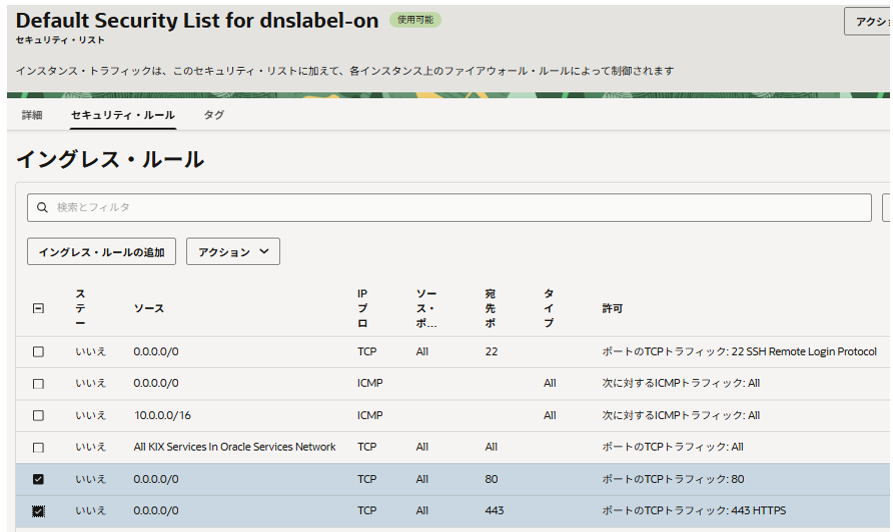The image size is (893, 532).
Task: Click the search magnifier icon
Action: 42,208
